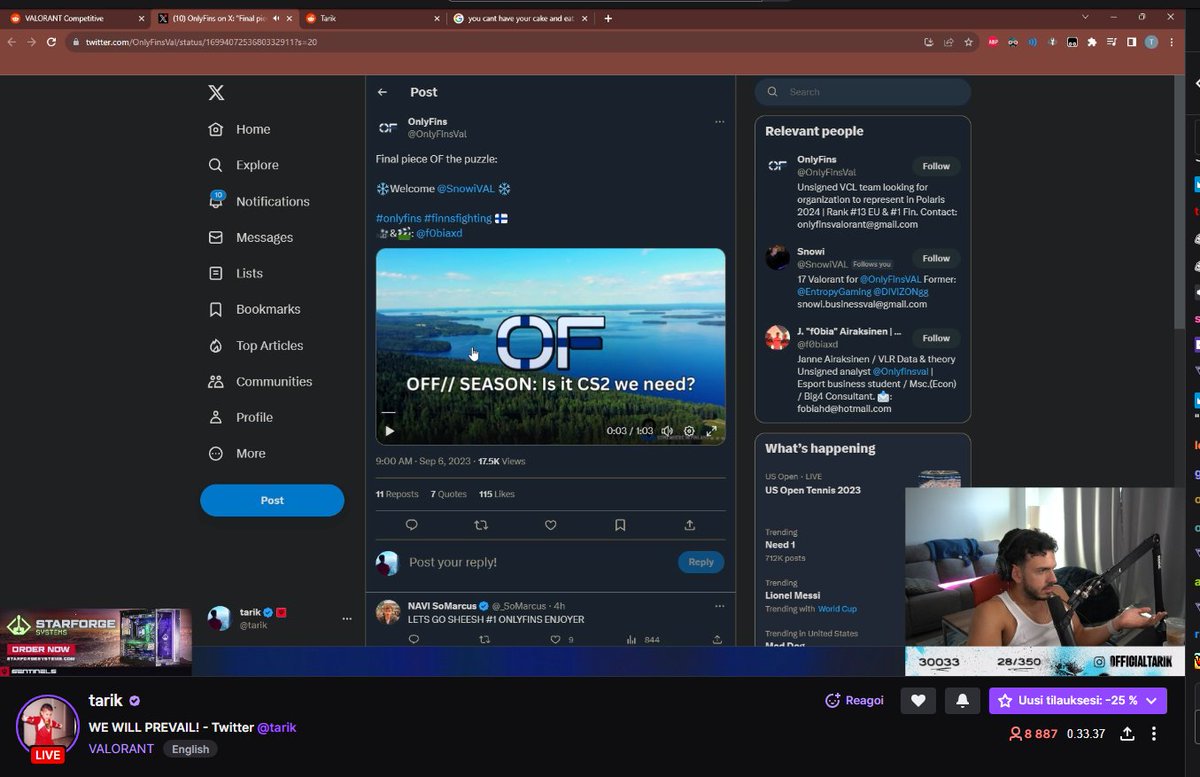The width and height of the screenshot is (1200, 777).
Task: Open Lists in the X sidebar
Action: pyautogui.click(x=236, y=273)
